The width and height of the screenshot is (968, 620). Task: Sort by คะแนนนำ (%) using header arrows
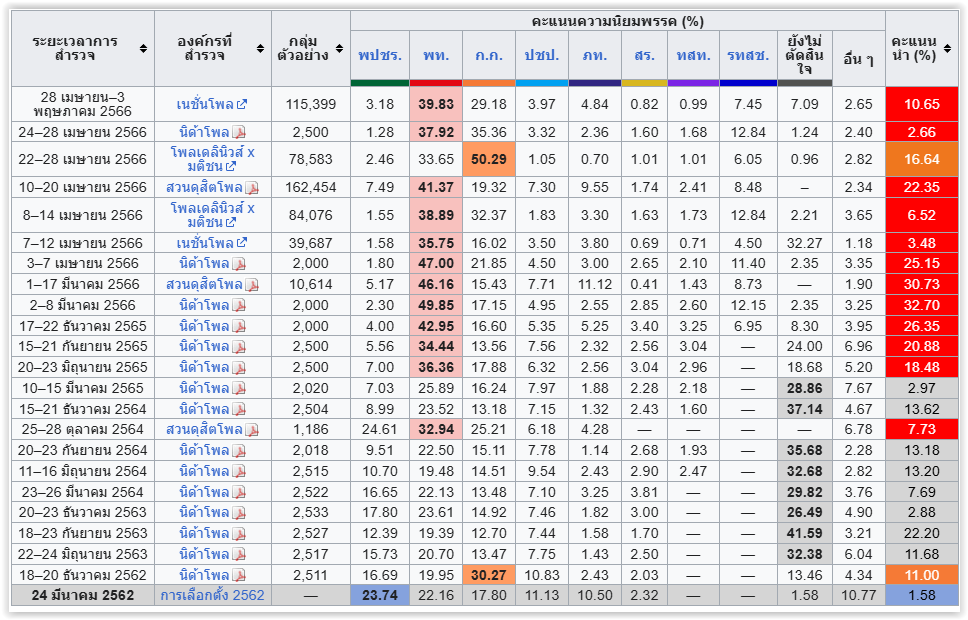(x=946, y=48)
